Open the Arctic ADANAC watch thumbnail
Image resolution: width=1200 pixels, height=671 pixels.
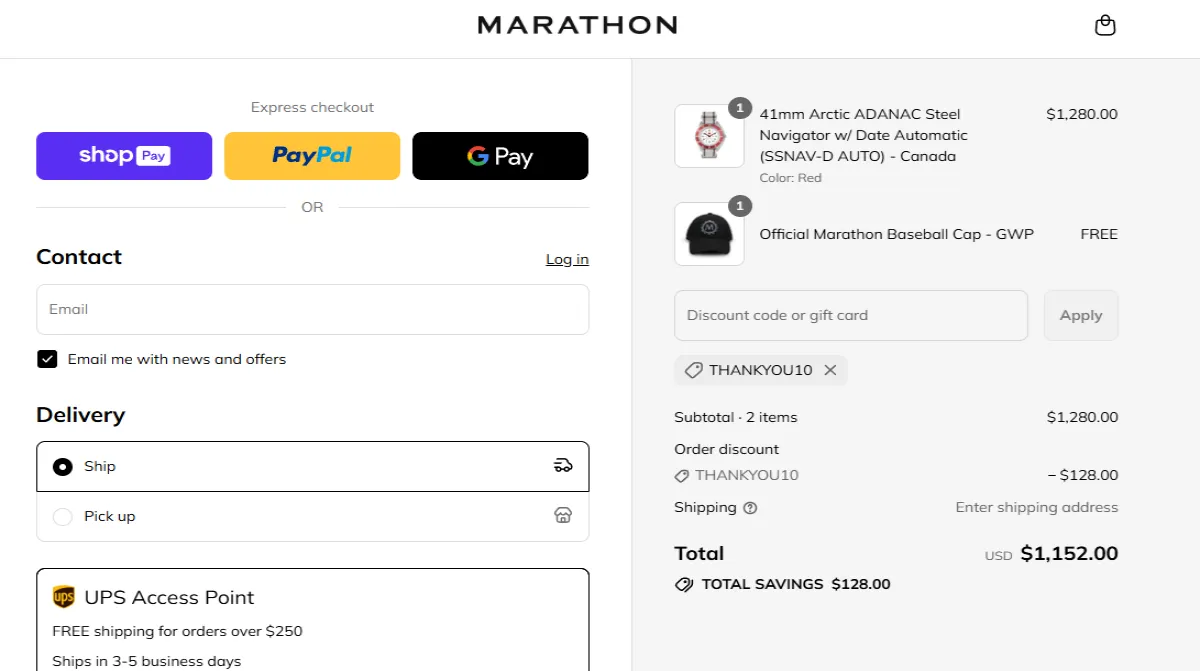[709, 136]
